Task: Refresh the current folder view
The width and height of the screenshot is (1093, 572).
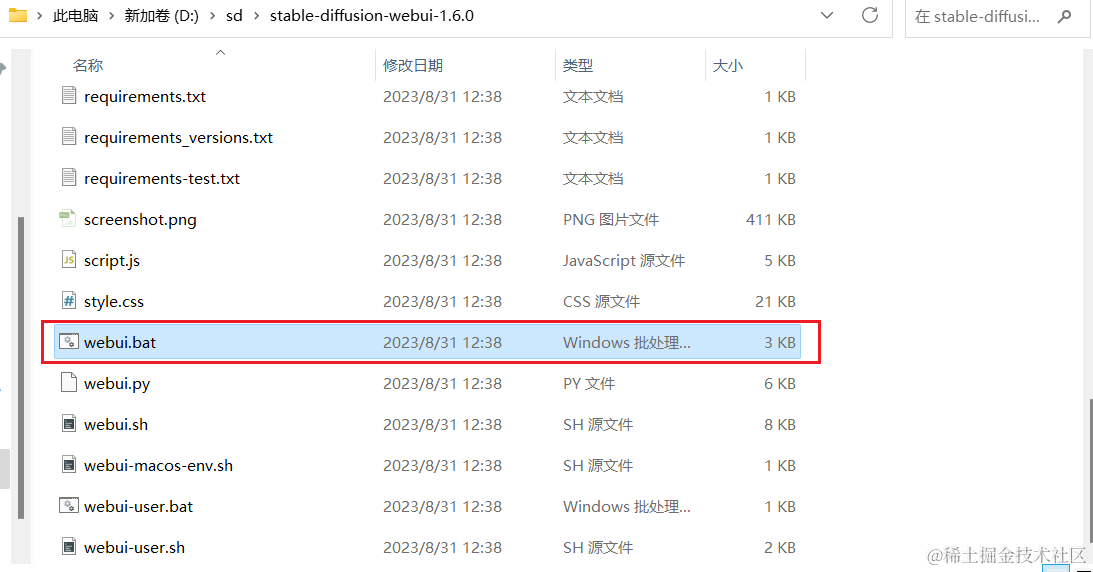Action: (870, 15)
